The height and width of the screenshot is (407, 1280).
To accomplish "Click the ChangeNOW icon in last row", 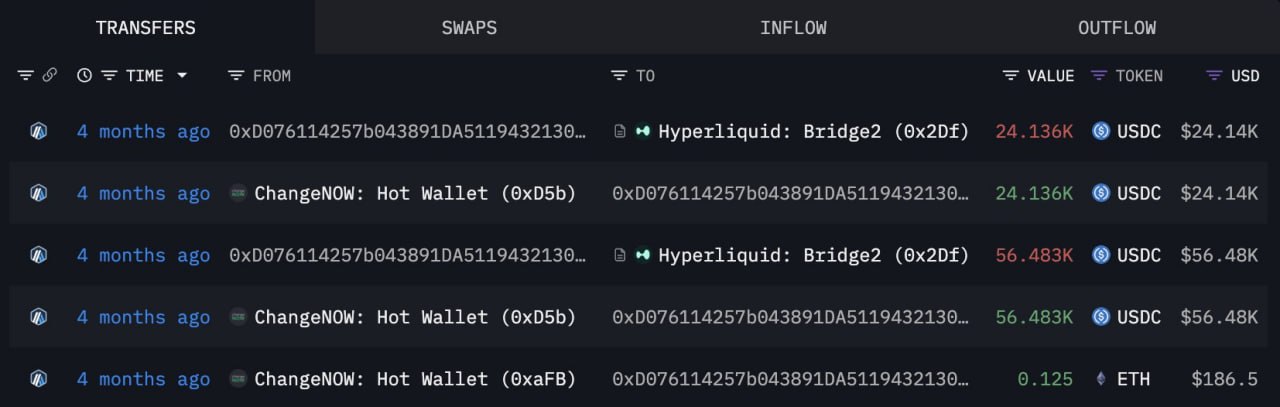I will click(238, 379).
